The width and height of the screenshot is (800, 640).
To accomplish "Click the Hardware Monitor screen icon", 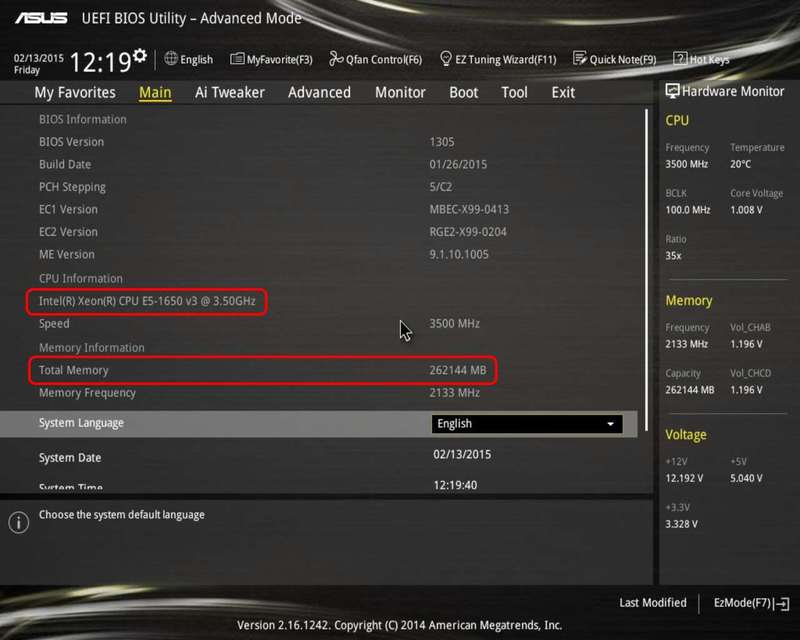I will [672, 91].
